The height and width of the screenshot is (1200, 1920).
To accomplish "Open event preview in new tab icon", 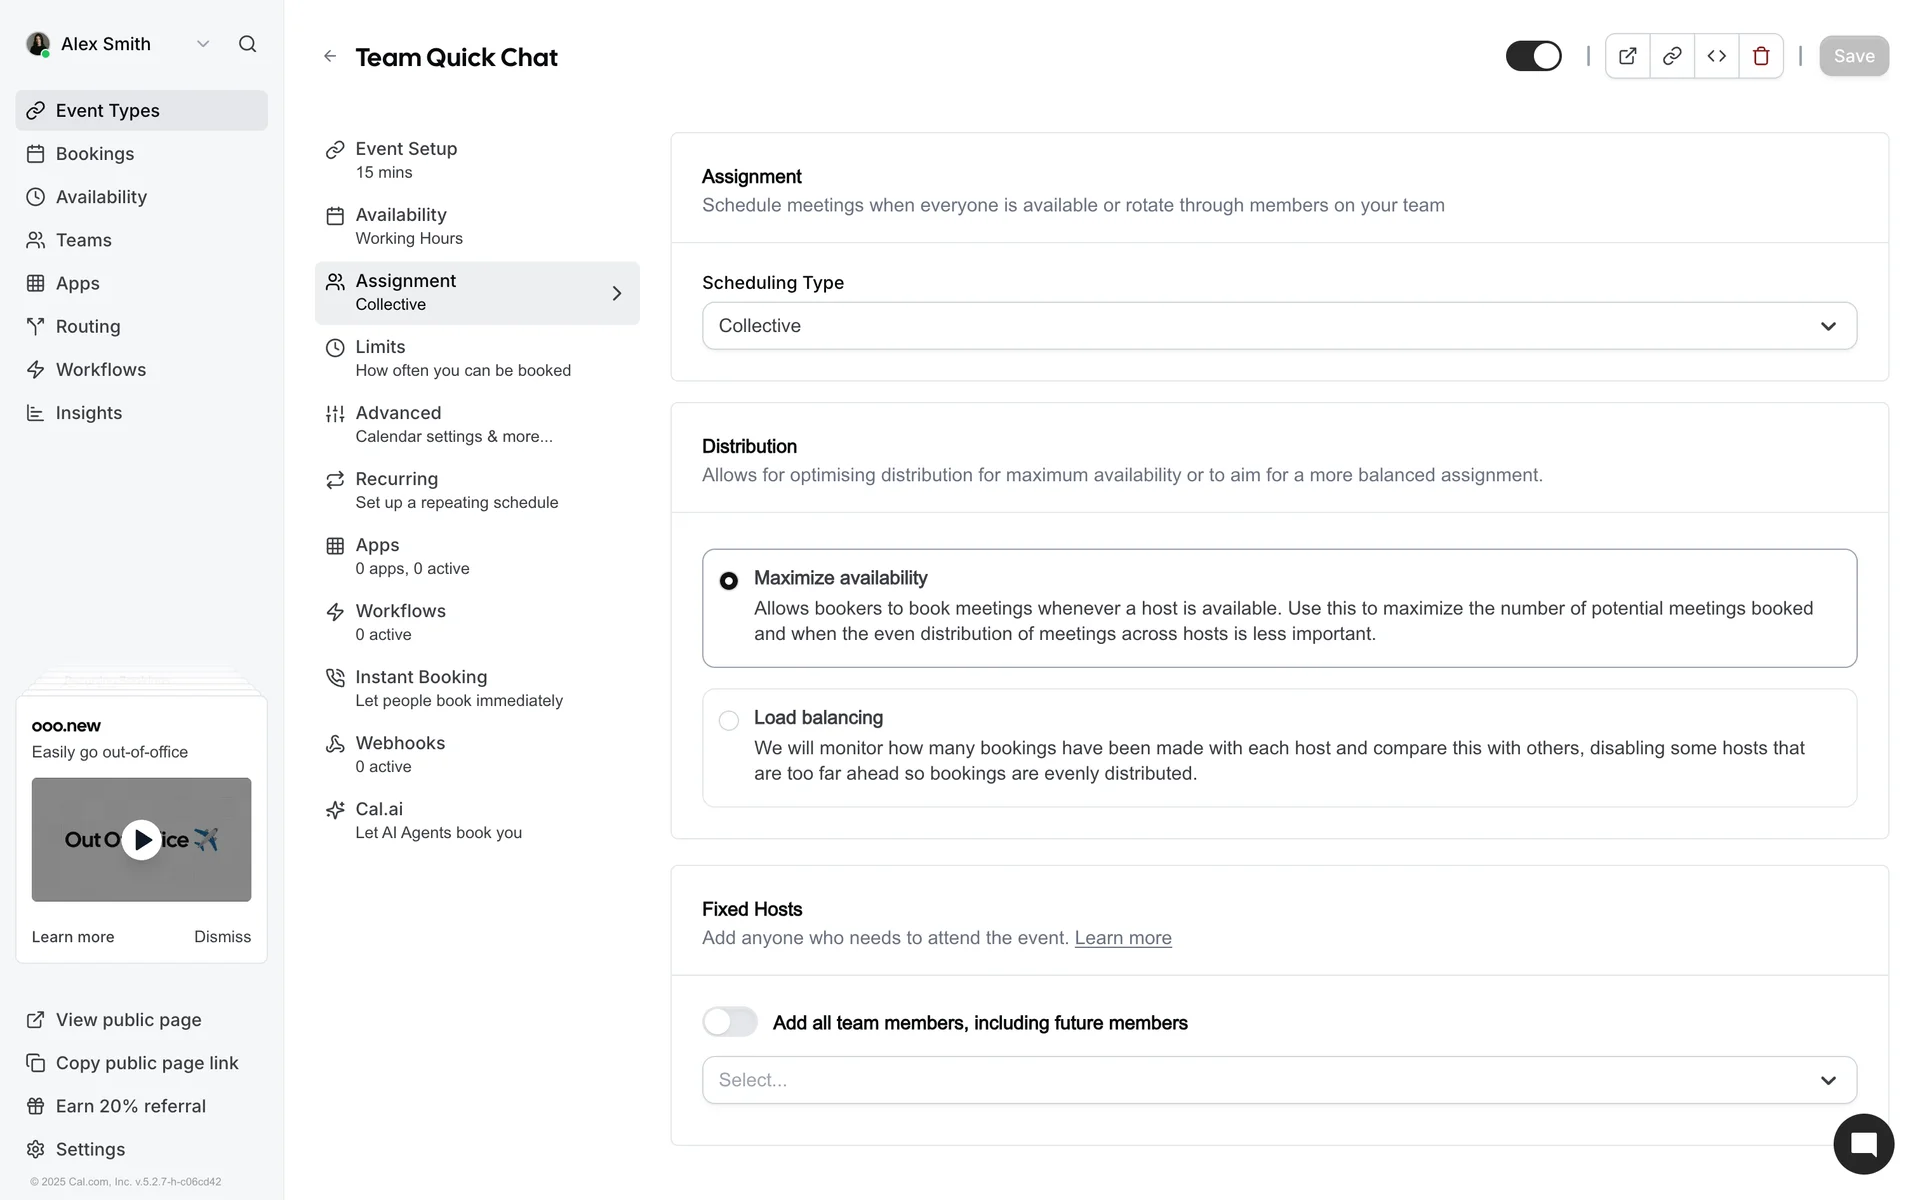I will click(1627, 56).
